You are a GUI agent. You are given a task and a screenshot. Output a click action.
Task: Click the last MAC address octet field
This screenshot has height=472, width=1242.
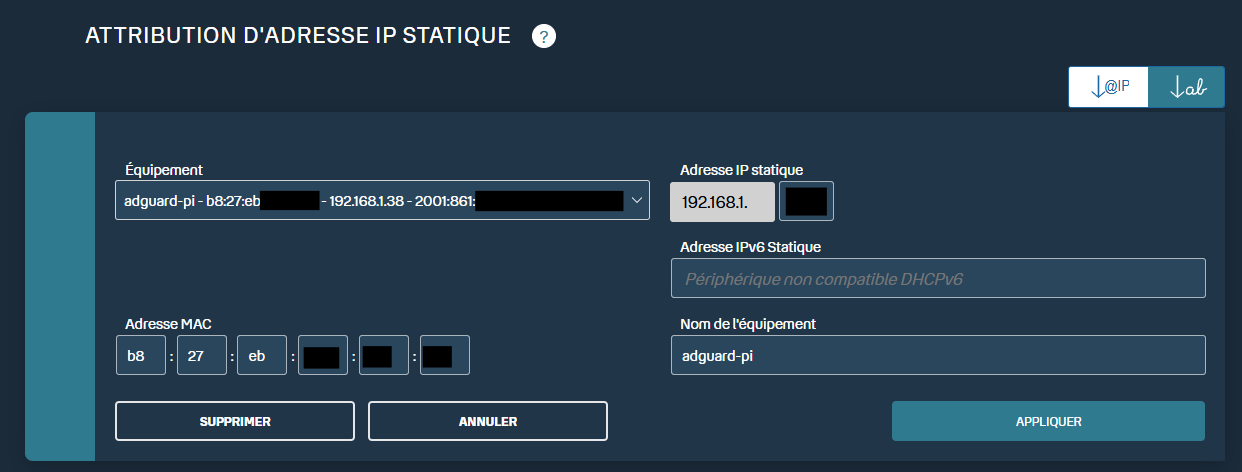[x=444, y=355]
